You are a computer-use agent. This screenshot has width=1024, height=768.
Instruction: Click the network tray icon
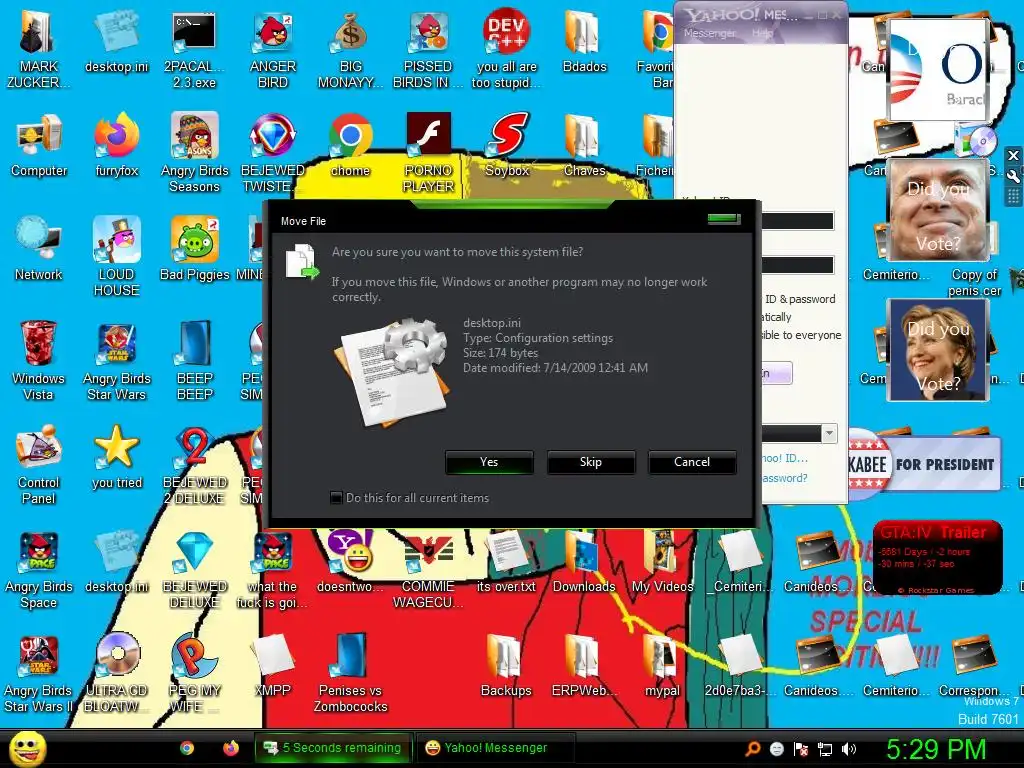pos(825,749)
